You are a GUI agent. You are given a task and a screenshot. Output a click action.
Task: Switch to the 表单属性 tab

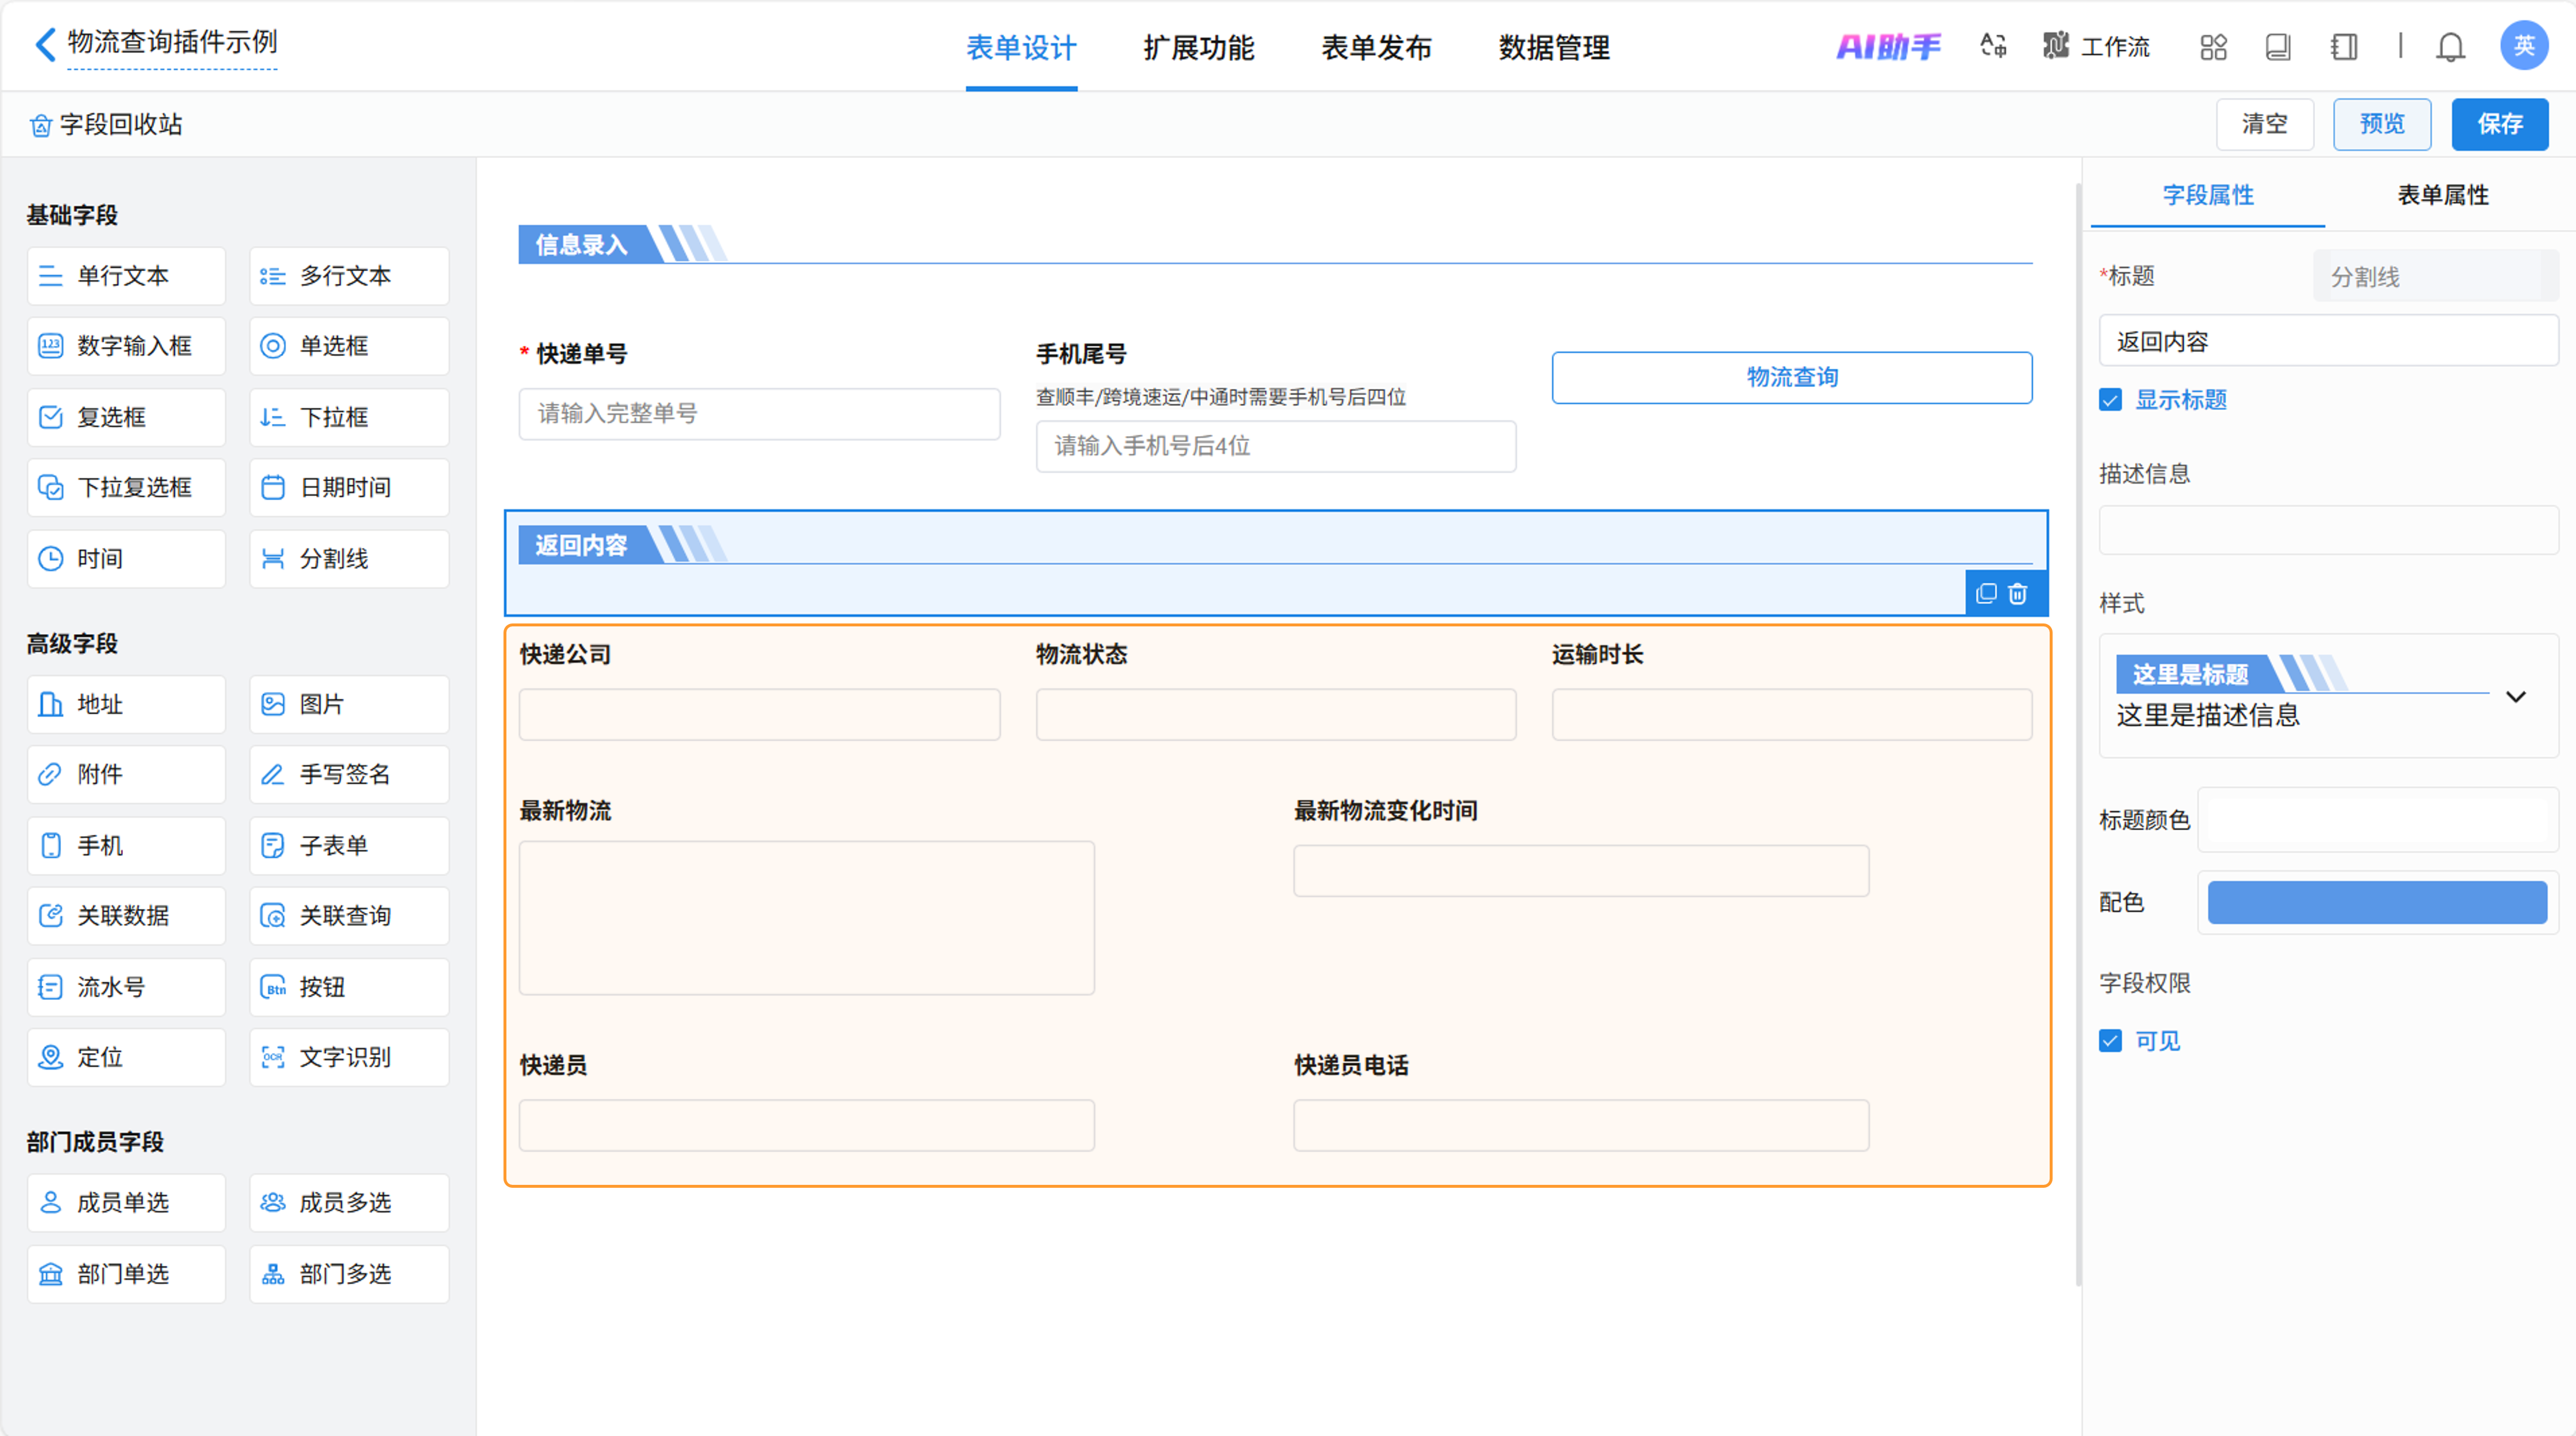pos(2442,195)
